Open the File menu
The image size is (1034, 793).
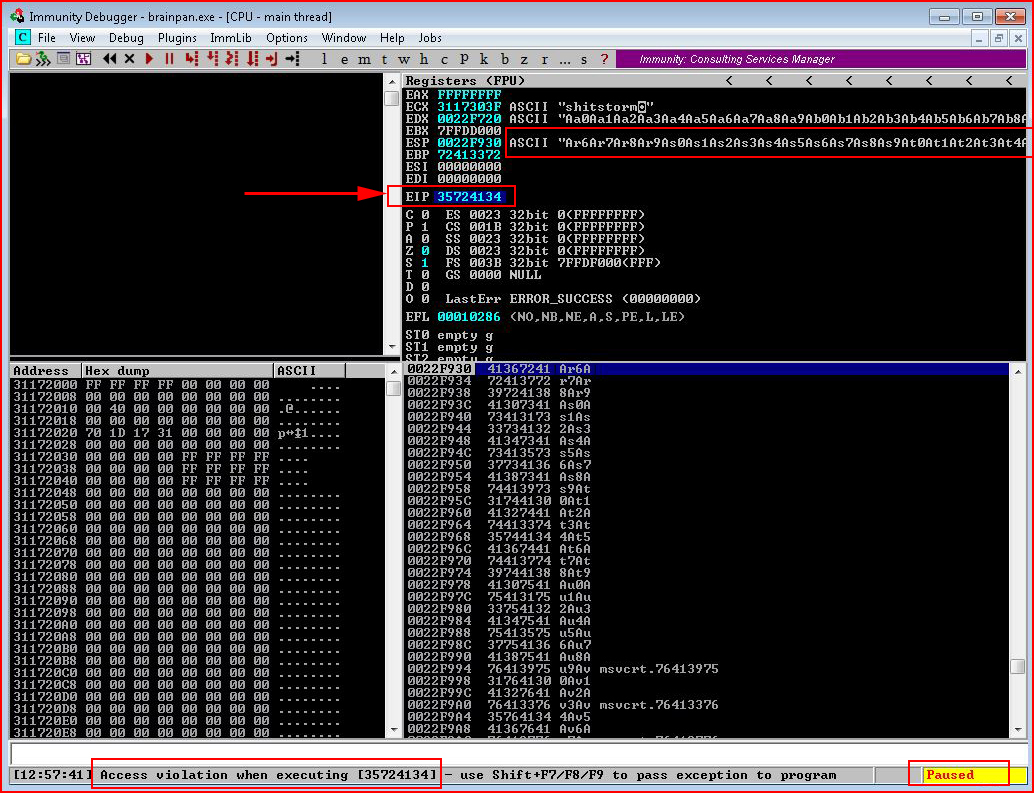(x=47, y=38)
